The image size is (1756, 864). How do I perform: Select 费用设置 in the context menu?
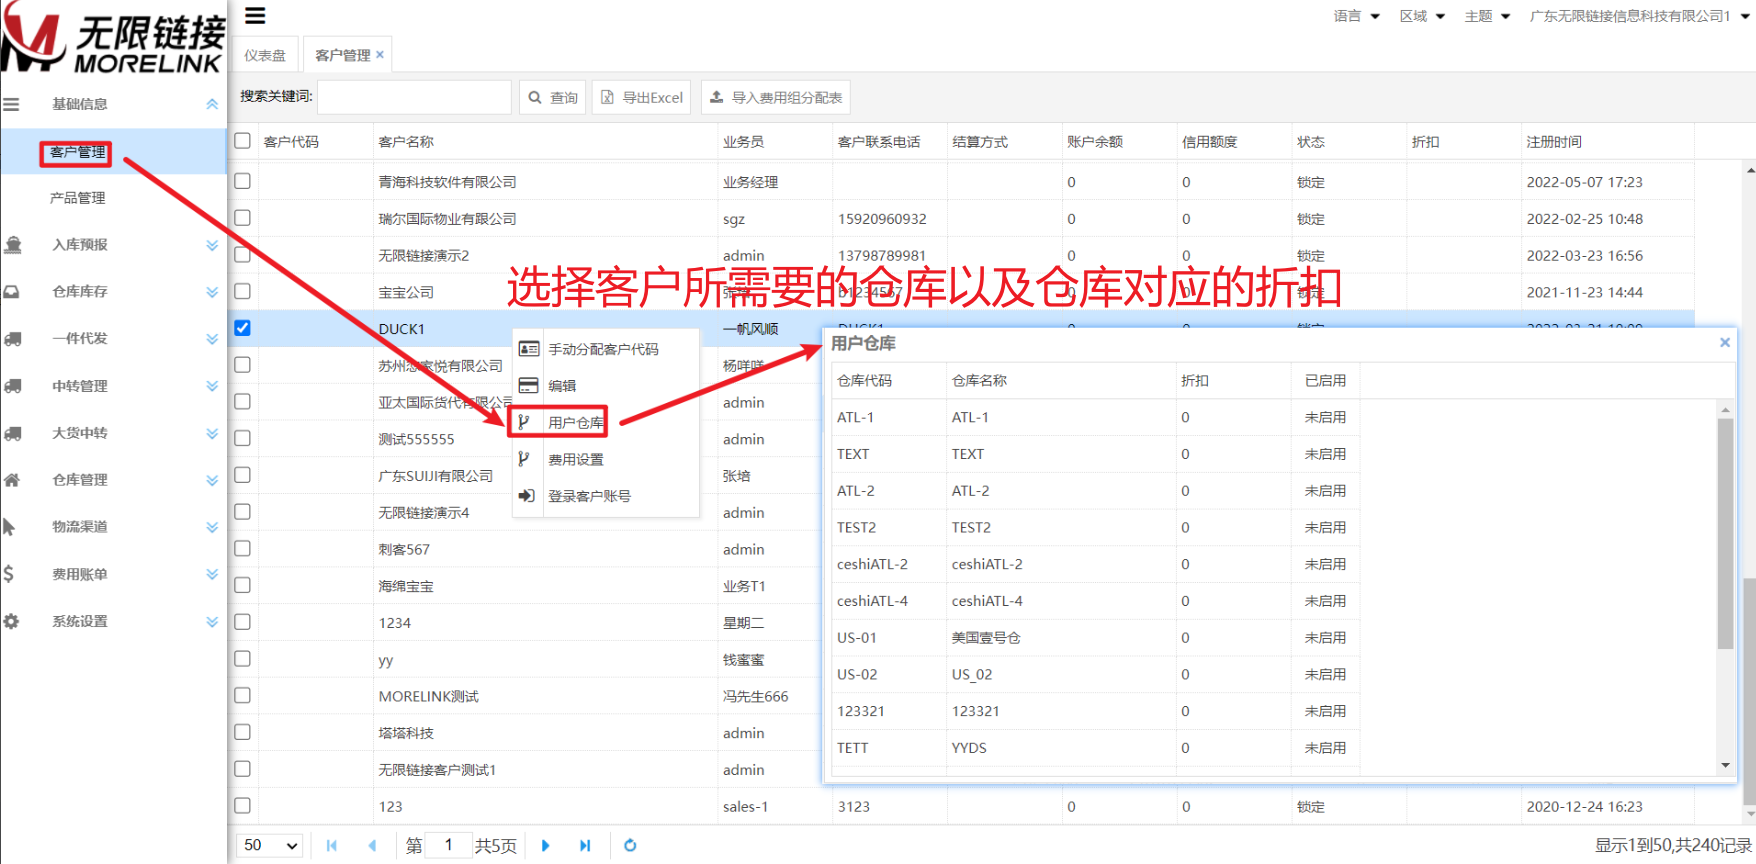[x=604, y=459]
